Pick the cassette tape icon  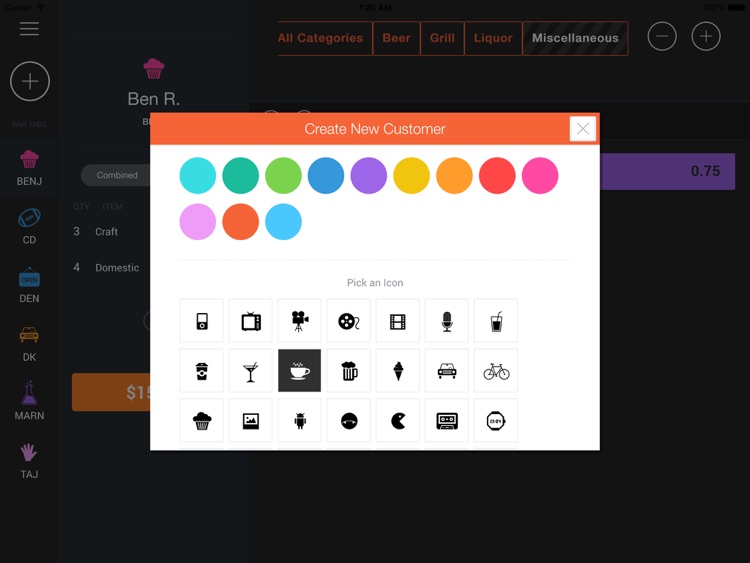pos(447,420)
